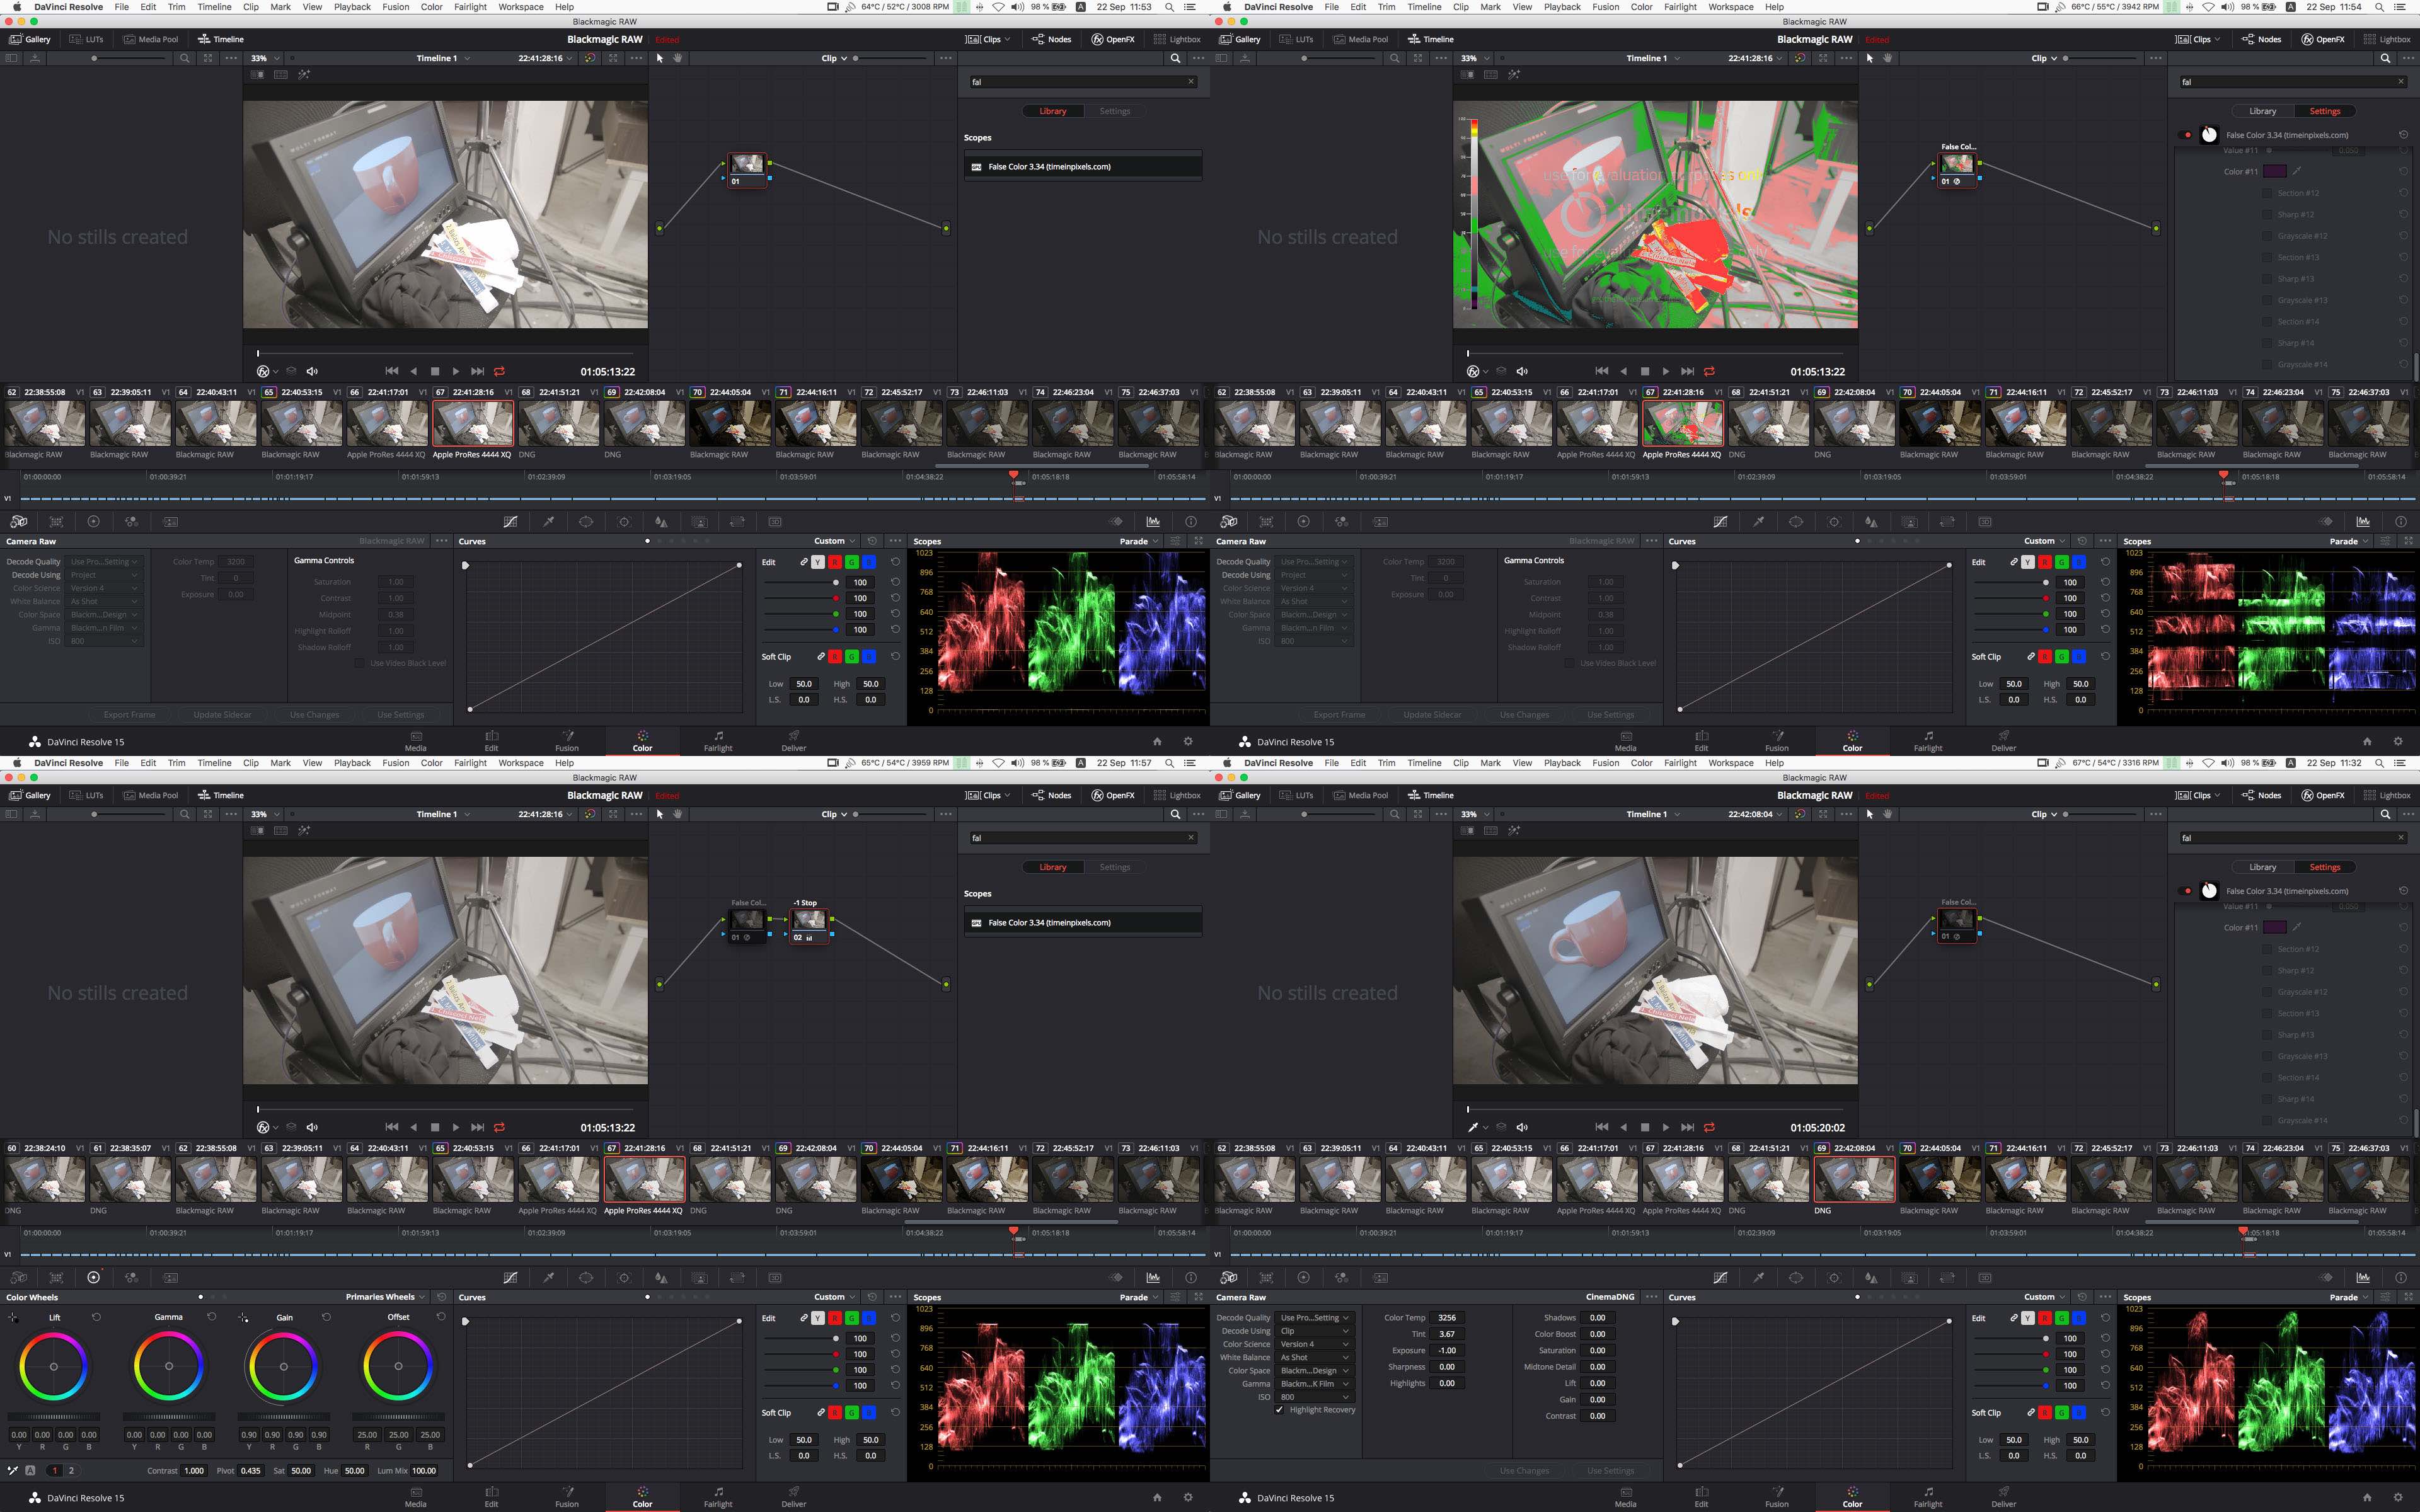The image size is (2420, 1512).
Task: Open Workspace menu in top-right window
Action: 1731,7
